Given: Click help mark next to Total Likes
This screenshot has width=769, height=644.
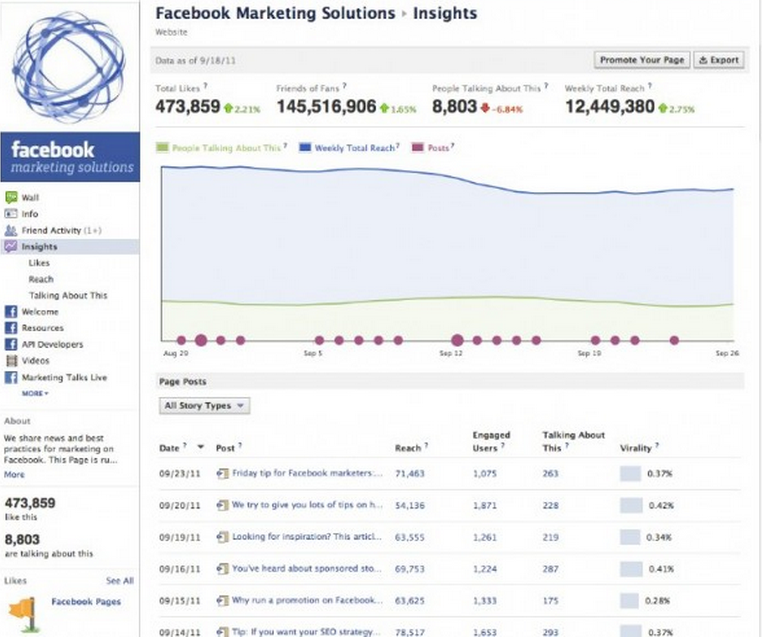Looking at the screenshot, I should (207, 87).
